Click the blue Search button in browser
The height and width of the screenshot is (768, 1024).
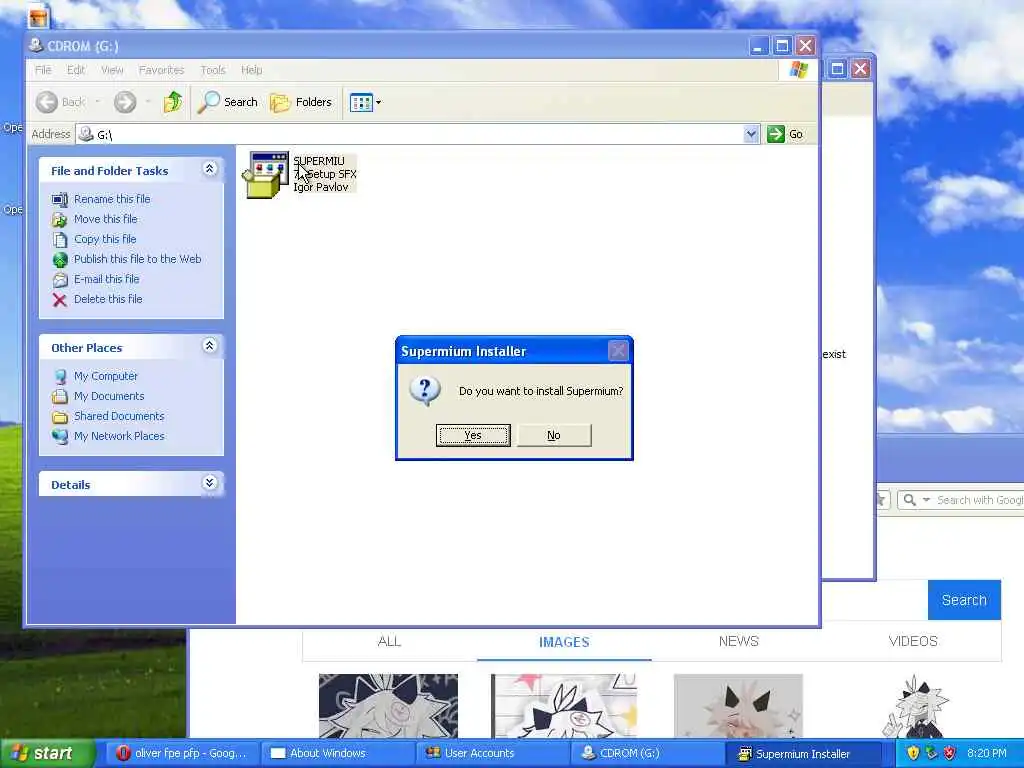[964, 600]
